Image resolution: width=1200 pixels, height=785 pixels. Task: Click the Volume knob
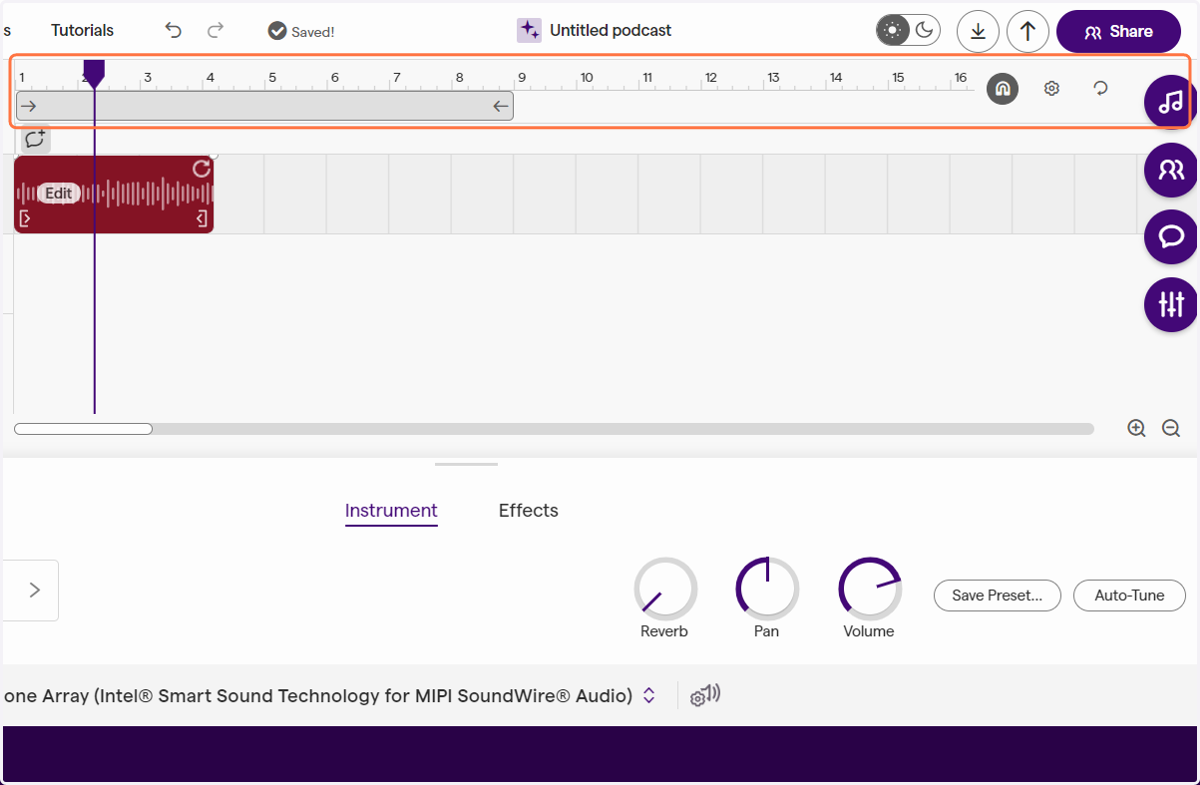click(x=869, y=588)
